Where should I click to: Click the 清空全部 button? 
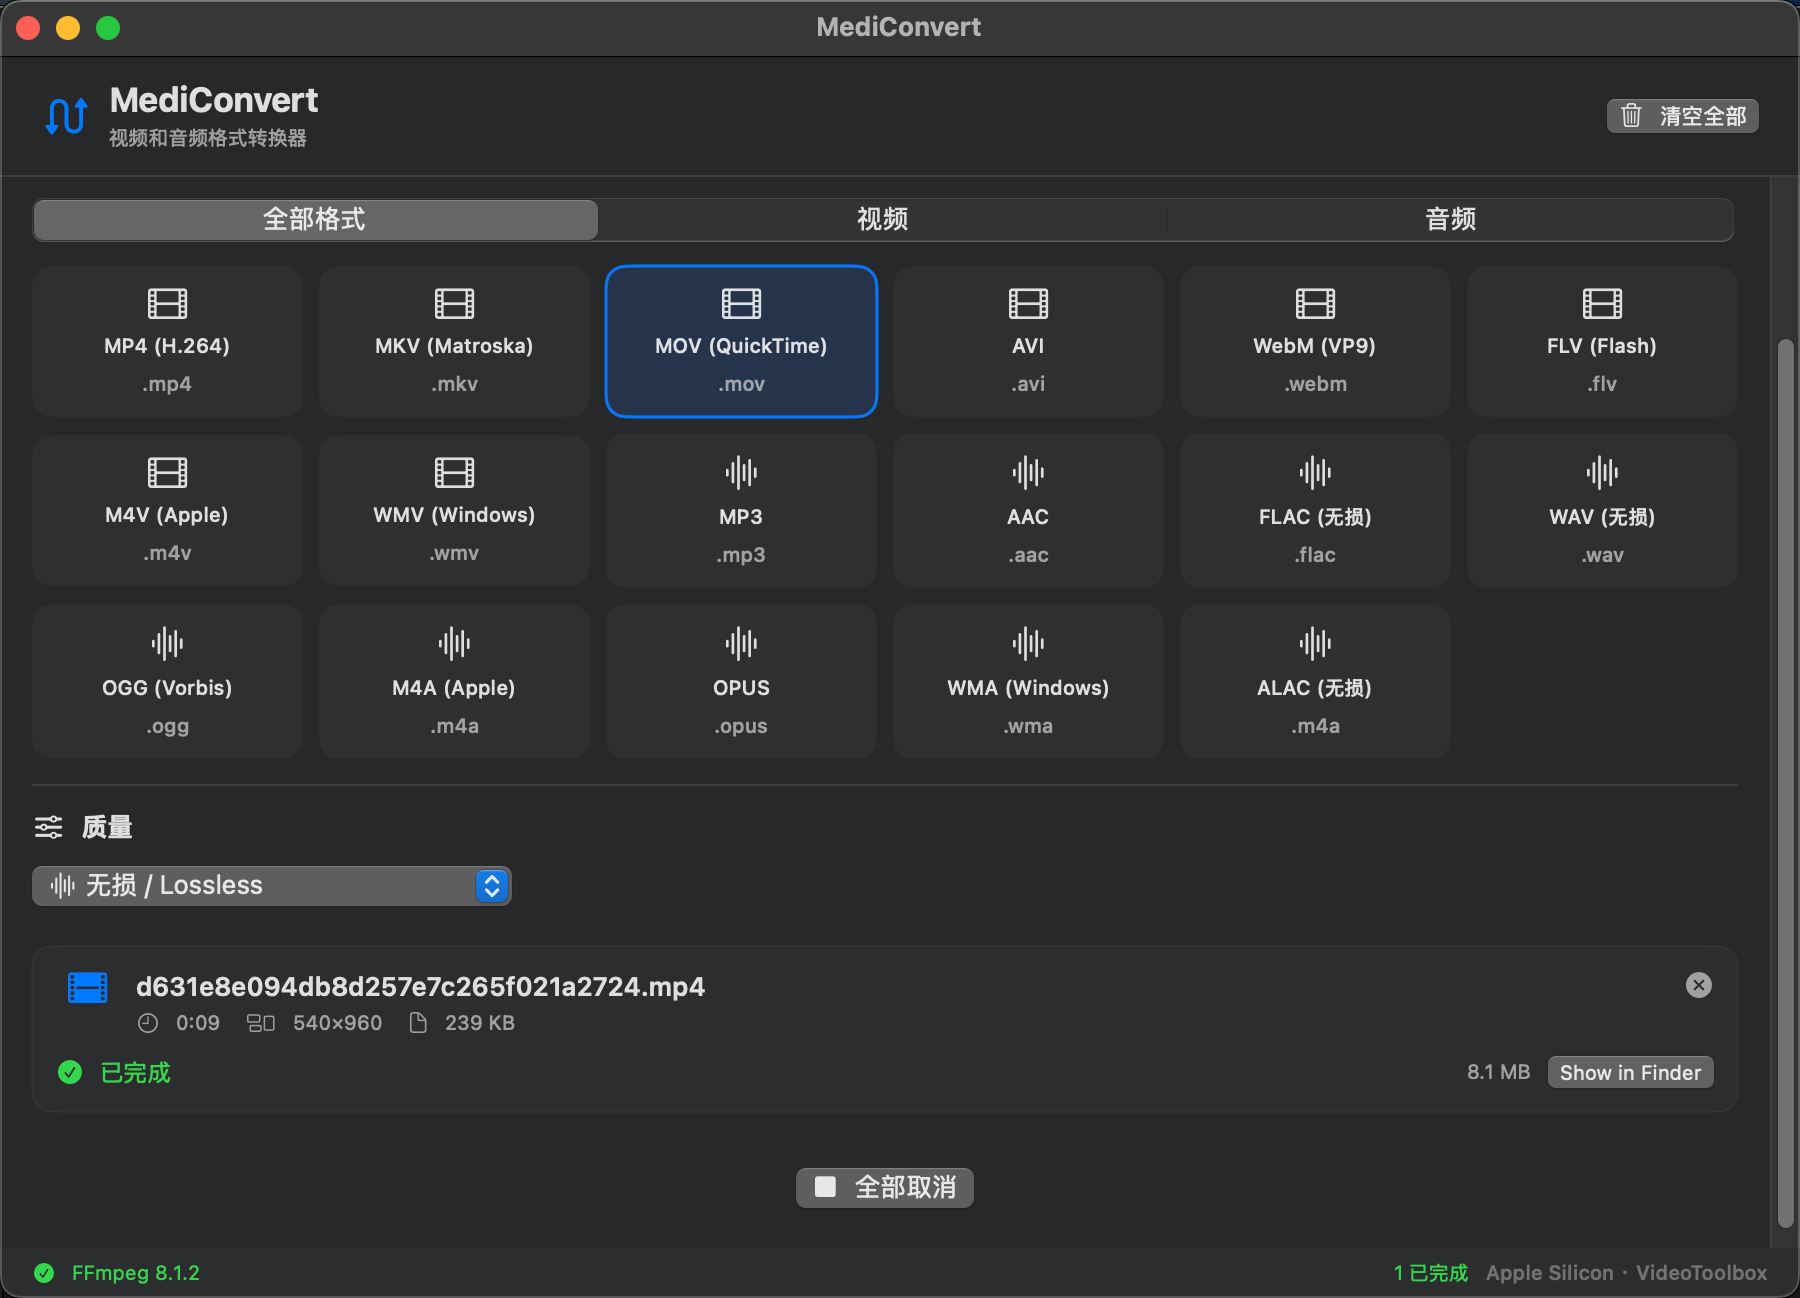click(1683, 116)
